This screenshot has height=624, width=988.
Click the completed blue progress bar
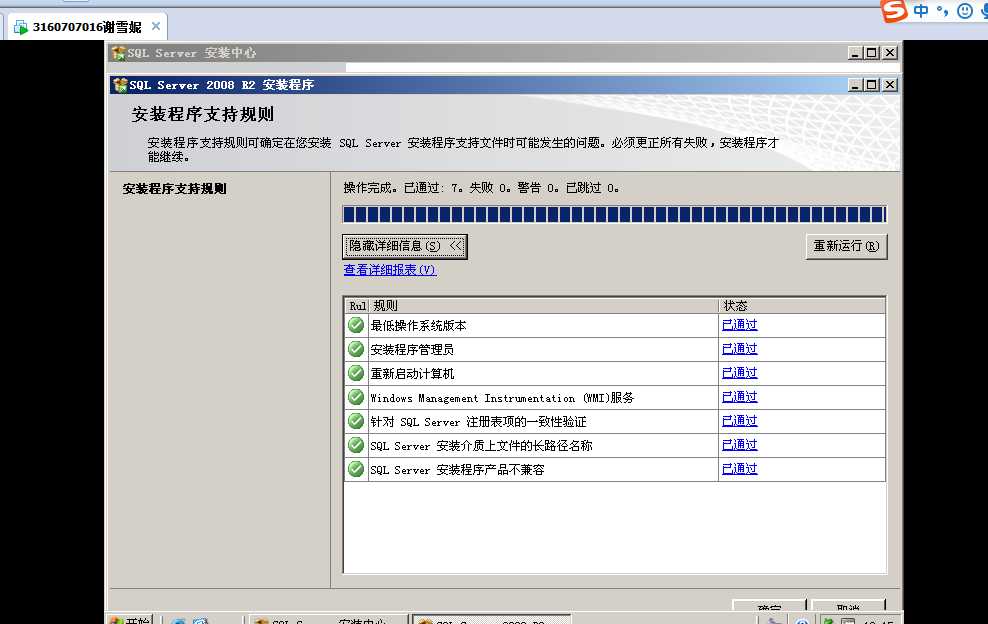(614, 214)
